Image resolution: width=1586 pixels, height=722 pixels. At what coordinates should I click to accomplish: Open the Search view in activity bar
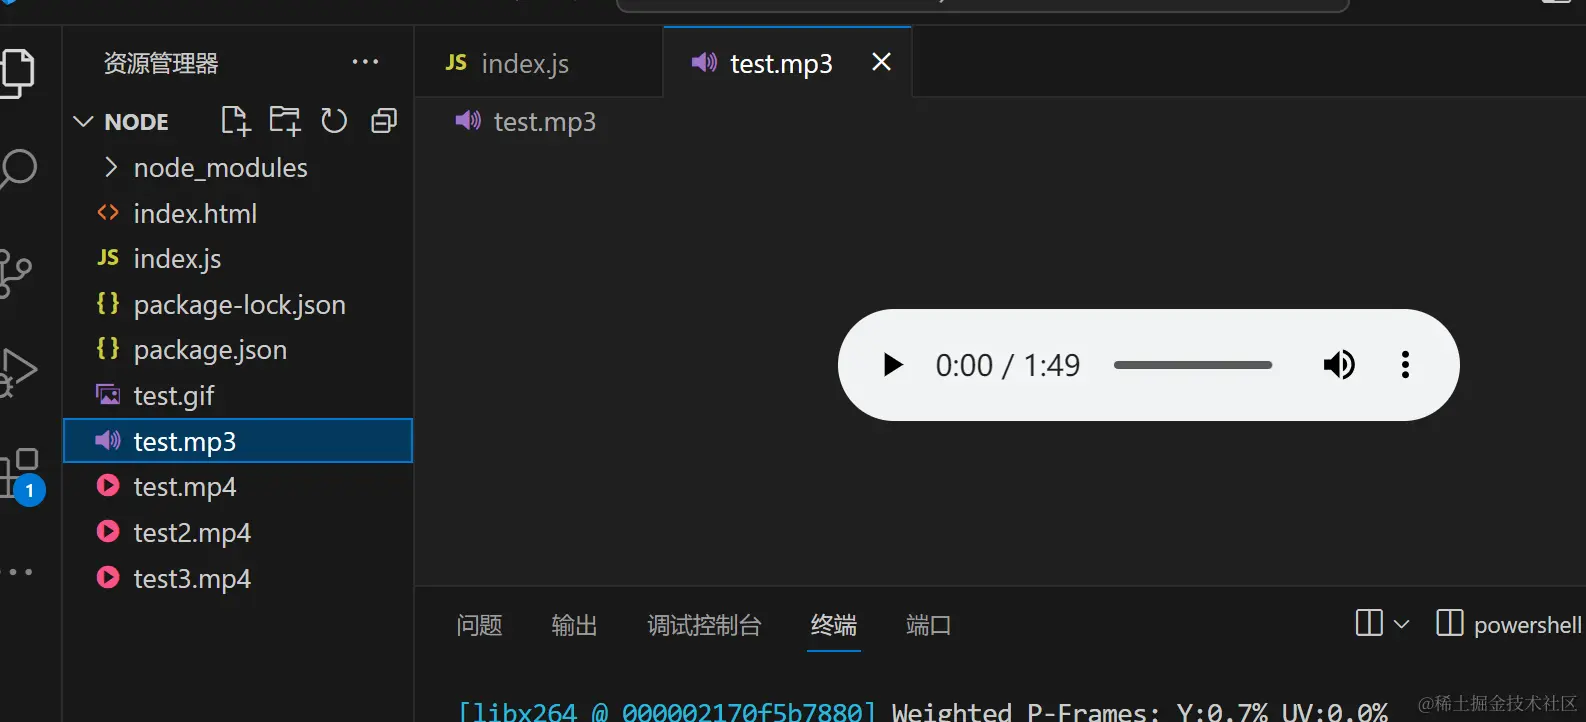pyautogui.click(x=18, y=168)
